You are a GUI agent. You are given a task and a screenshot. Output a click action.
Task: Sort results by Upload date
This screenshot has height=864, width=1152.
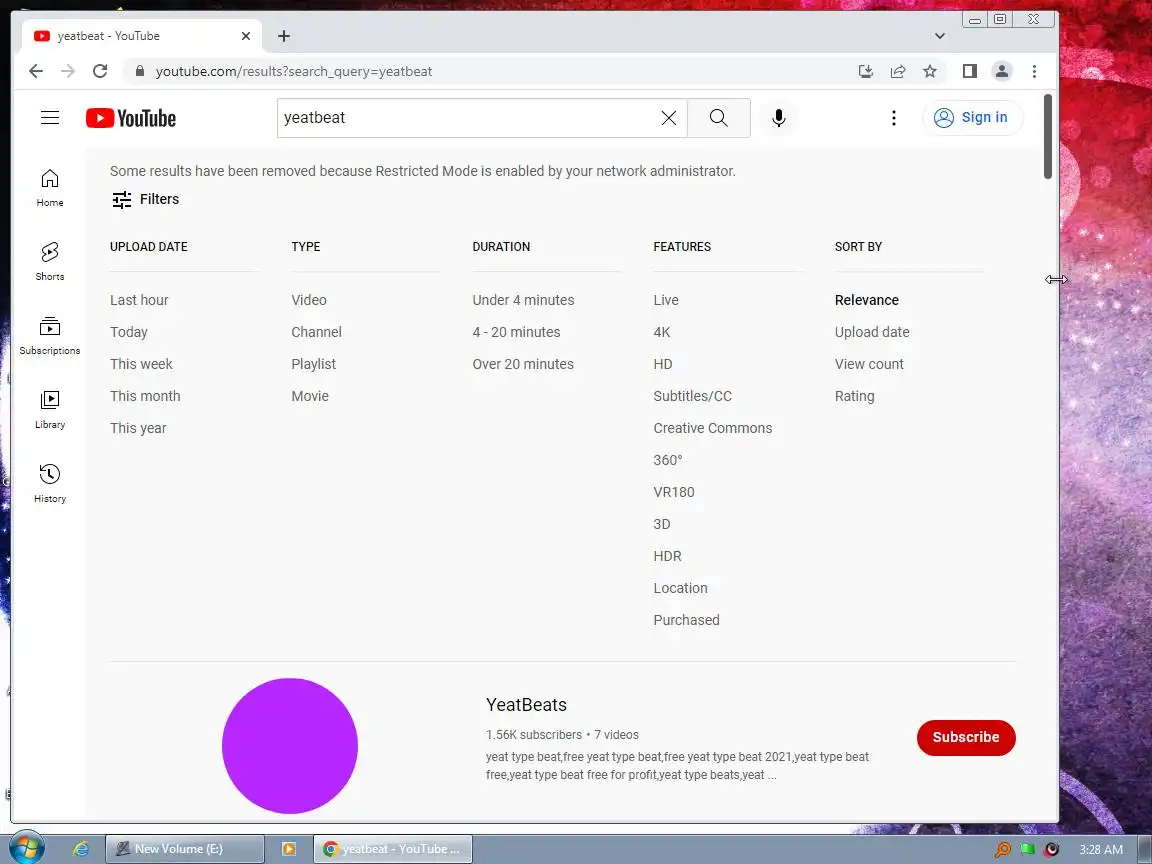click(871, 332)
